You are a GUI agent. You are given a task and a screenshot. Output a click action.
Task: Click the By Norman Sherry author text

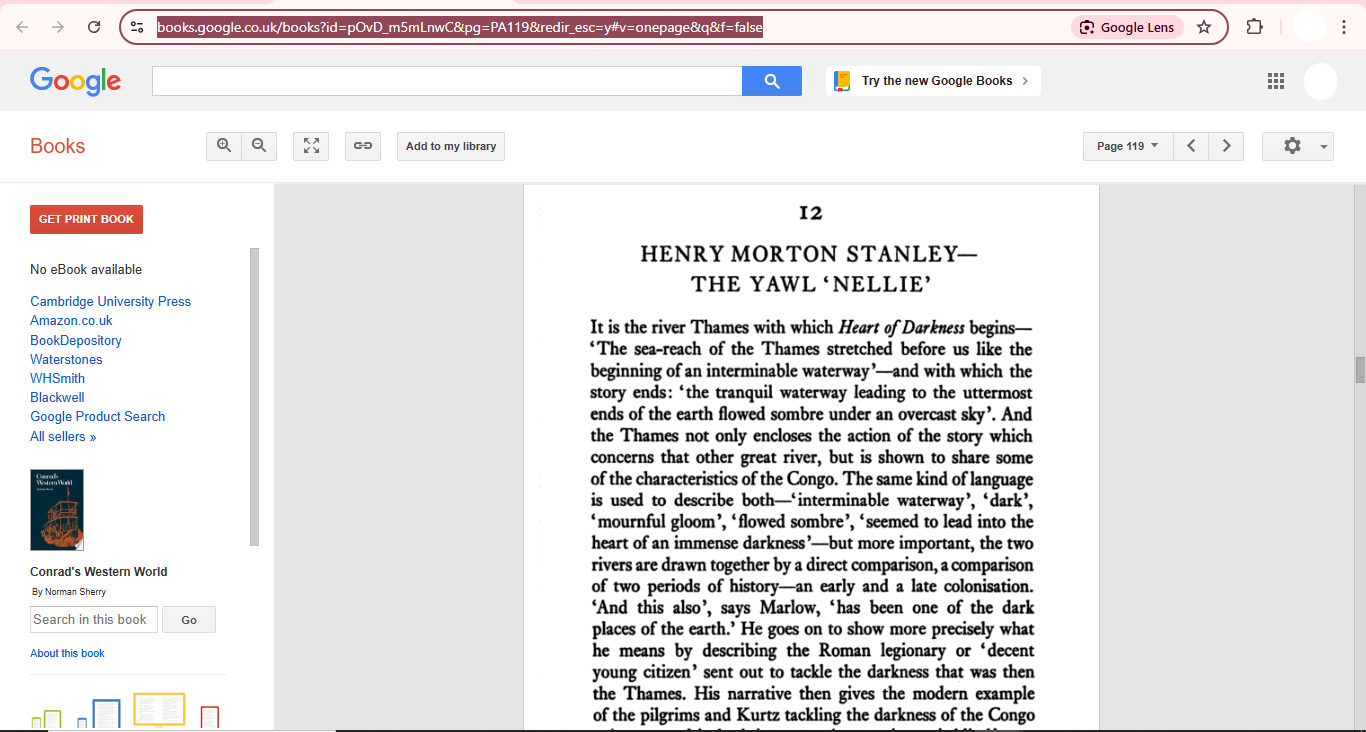pyautogui.click(x=69, y=592)
